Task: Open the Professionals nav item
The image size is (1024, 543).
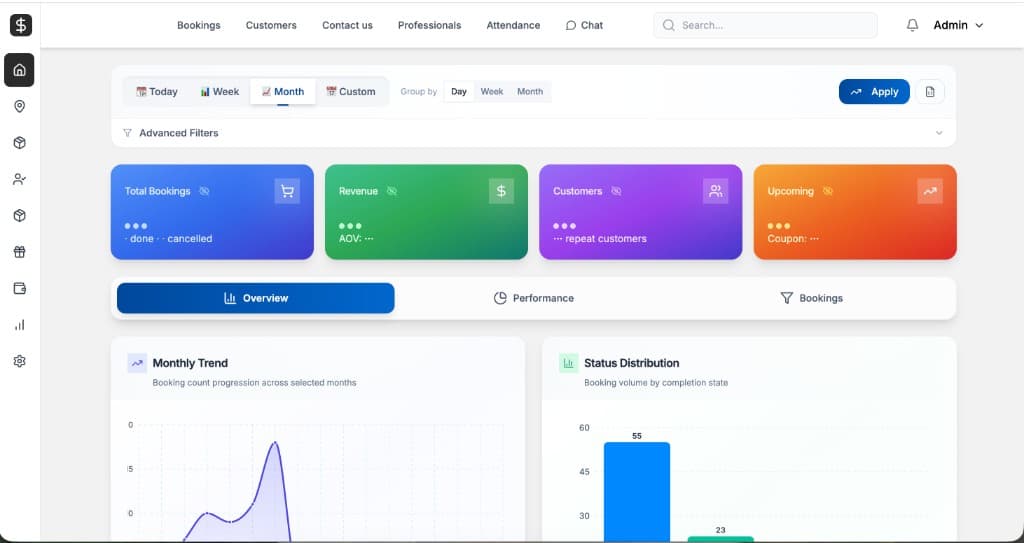Action: tap(430, 25)
